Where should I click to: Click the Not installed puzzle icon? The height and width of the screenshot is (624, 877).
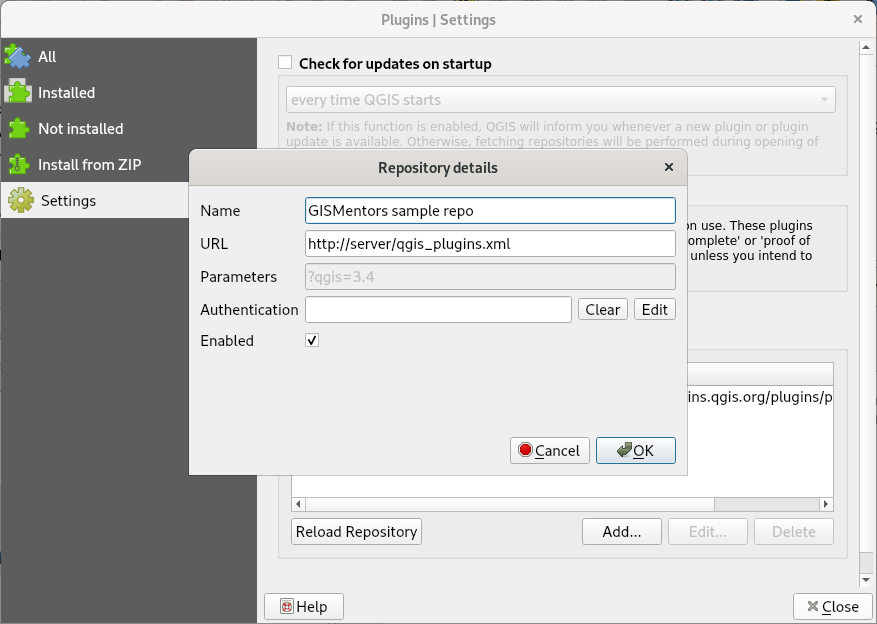tap(19, 129)
